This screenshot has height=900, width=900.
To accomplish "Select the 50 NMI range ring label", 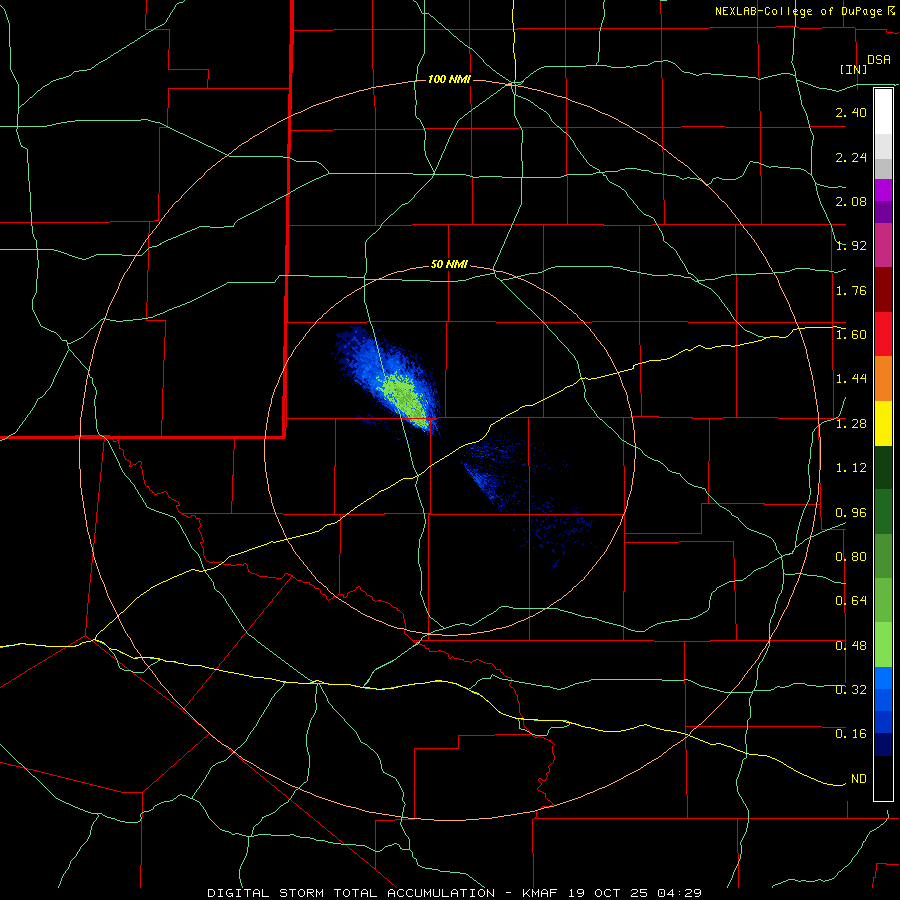I will click(x=449, y=264).
